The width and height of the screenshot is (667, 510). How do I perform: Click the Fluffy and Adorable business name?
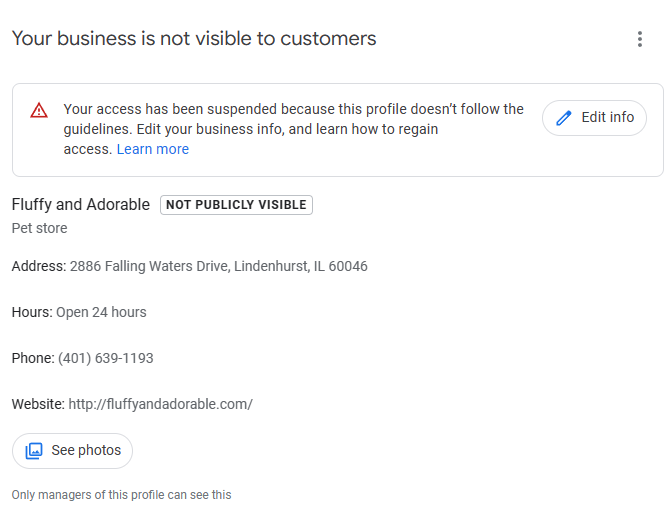pos(81,205)
